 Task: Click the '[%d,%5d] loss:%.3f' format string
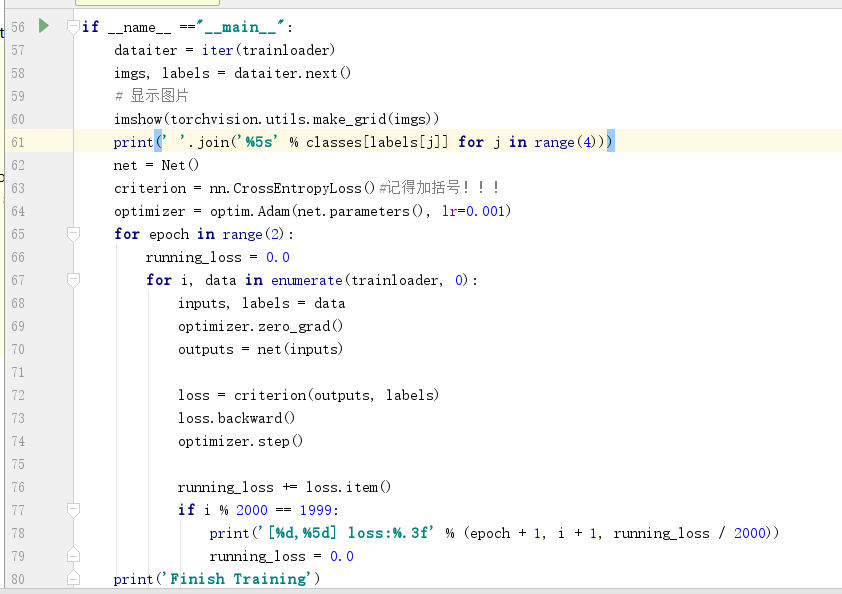[347, 533]
